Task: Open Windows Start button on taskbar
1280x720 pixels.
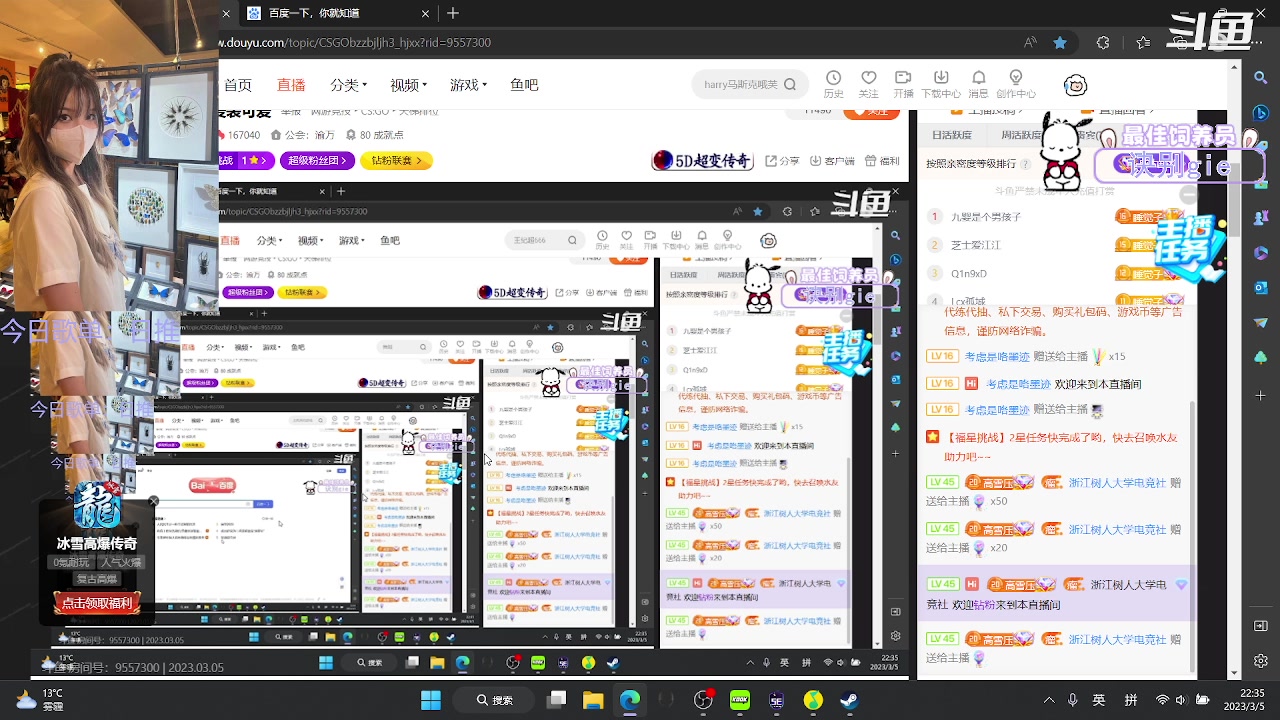Action: (431, 700)
